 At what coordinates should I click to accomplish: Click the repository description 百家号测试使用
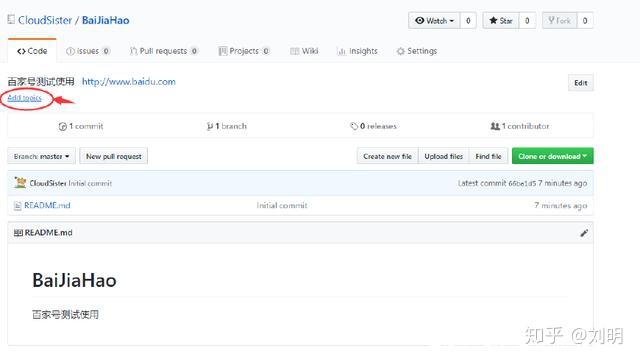click(x=41, y=82)
